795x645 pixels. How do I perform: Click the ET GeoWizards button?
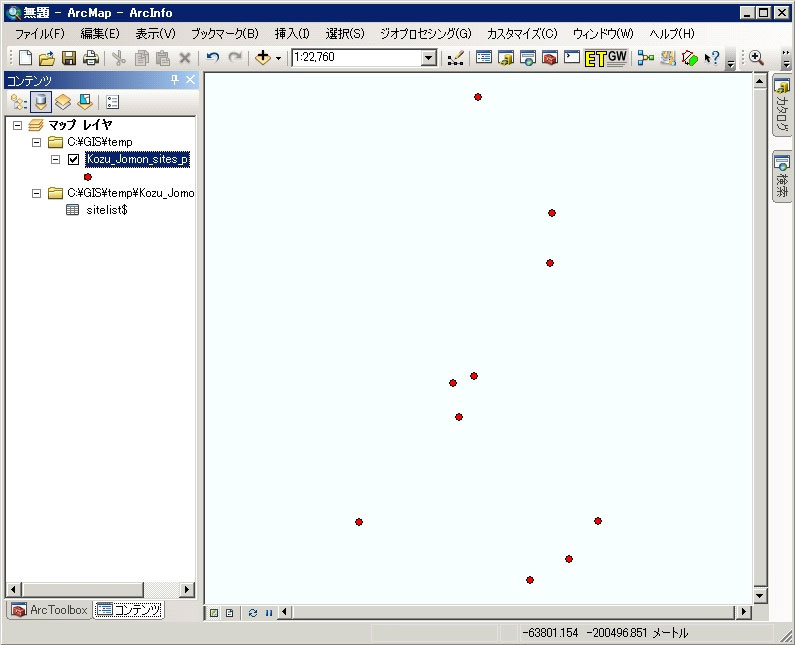coord(606,58)
